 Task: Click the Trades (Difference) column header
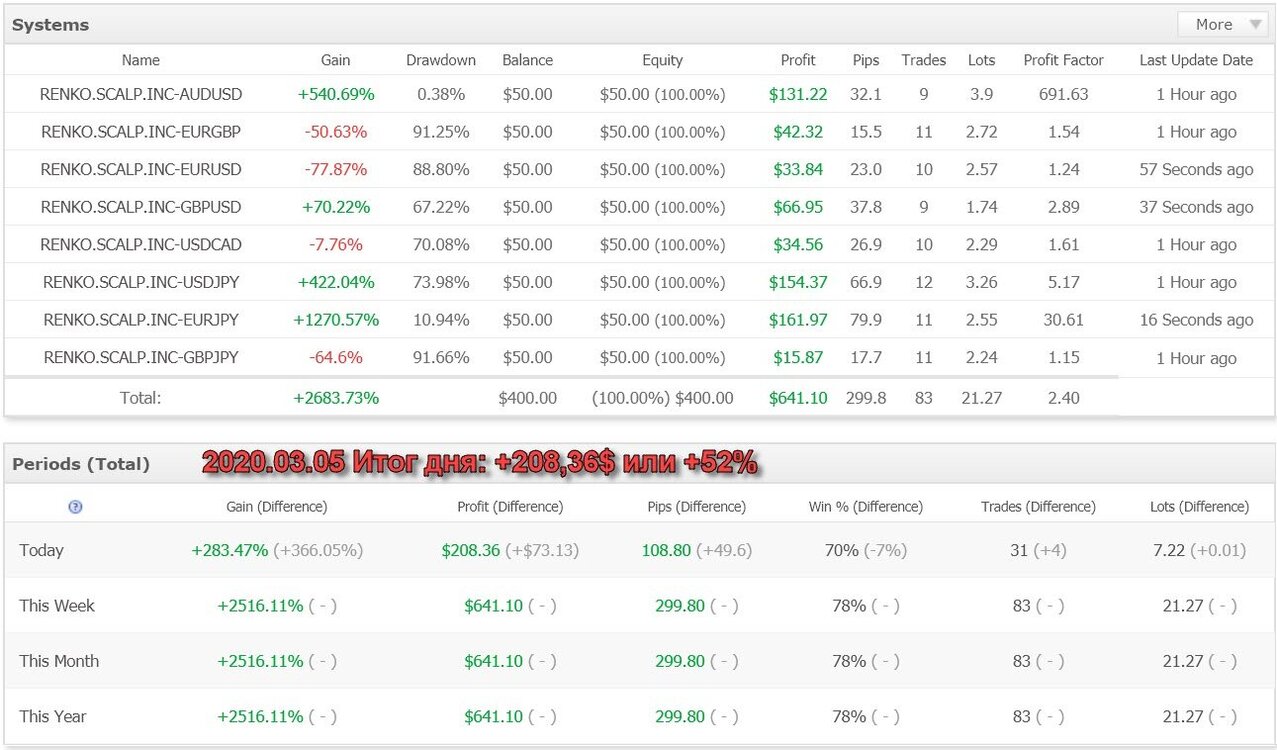(1038, 507)
